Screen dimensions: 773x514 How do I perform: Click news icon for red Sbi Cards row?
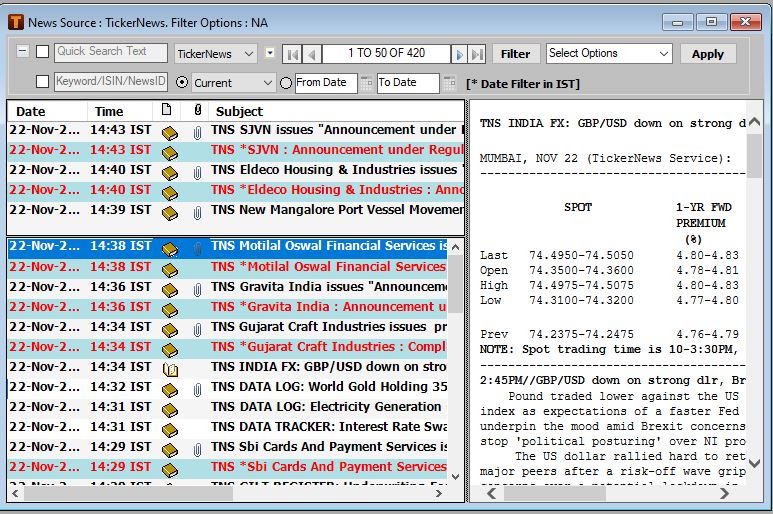point(170,470)
